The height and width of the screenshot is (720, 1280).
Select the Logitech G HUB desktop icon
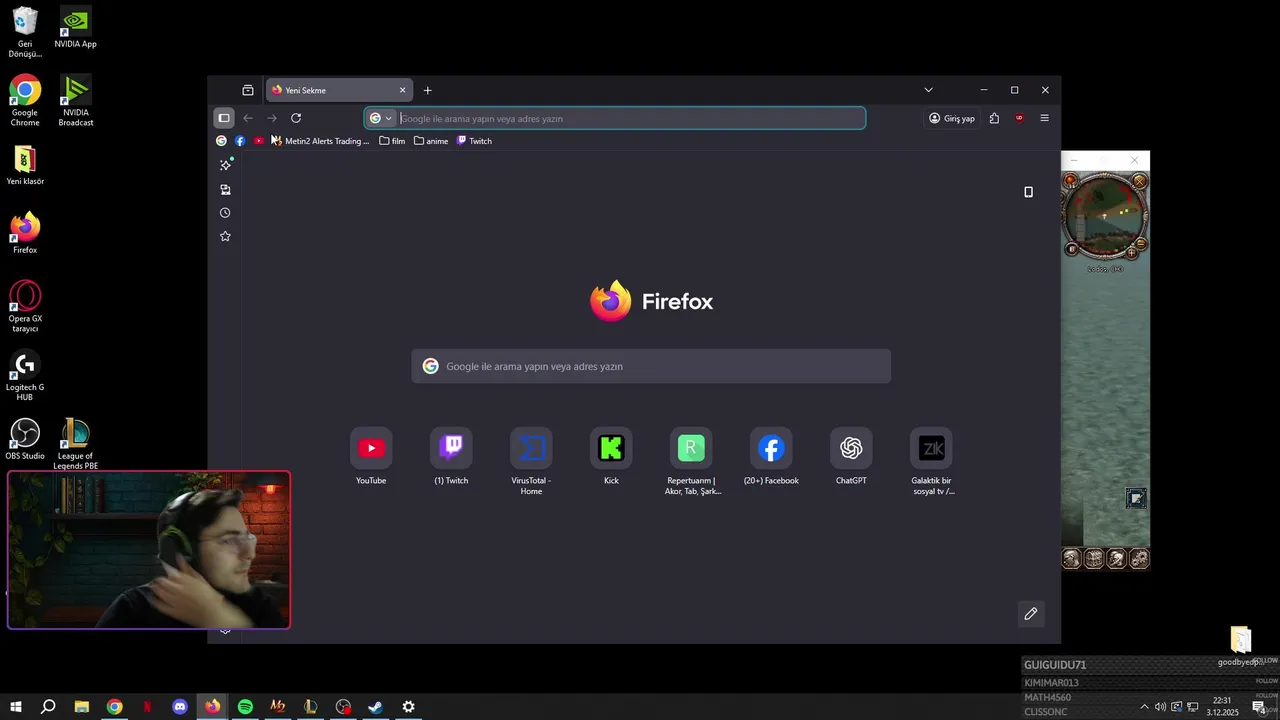pos(25,376)
